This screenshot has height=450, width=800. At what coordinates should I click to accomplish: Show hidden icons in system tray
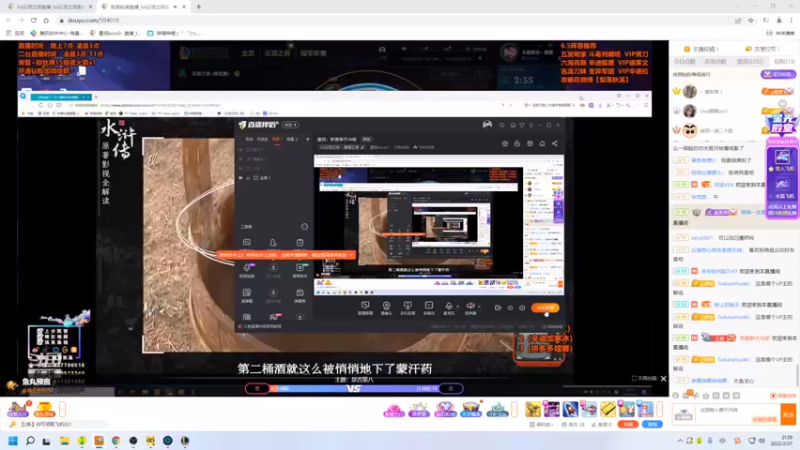point(680,440)
